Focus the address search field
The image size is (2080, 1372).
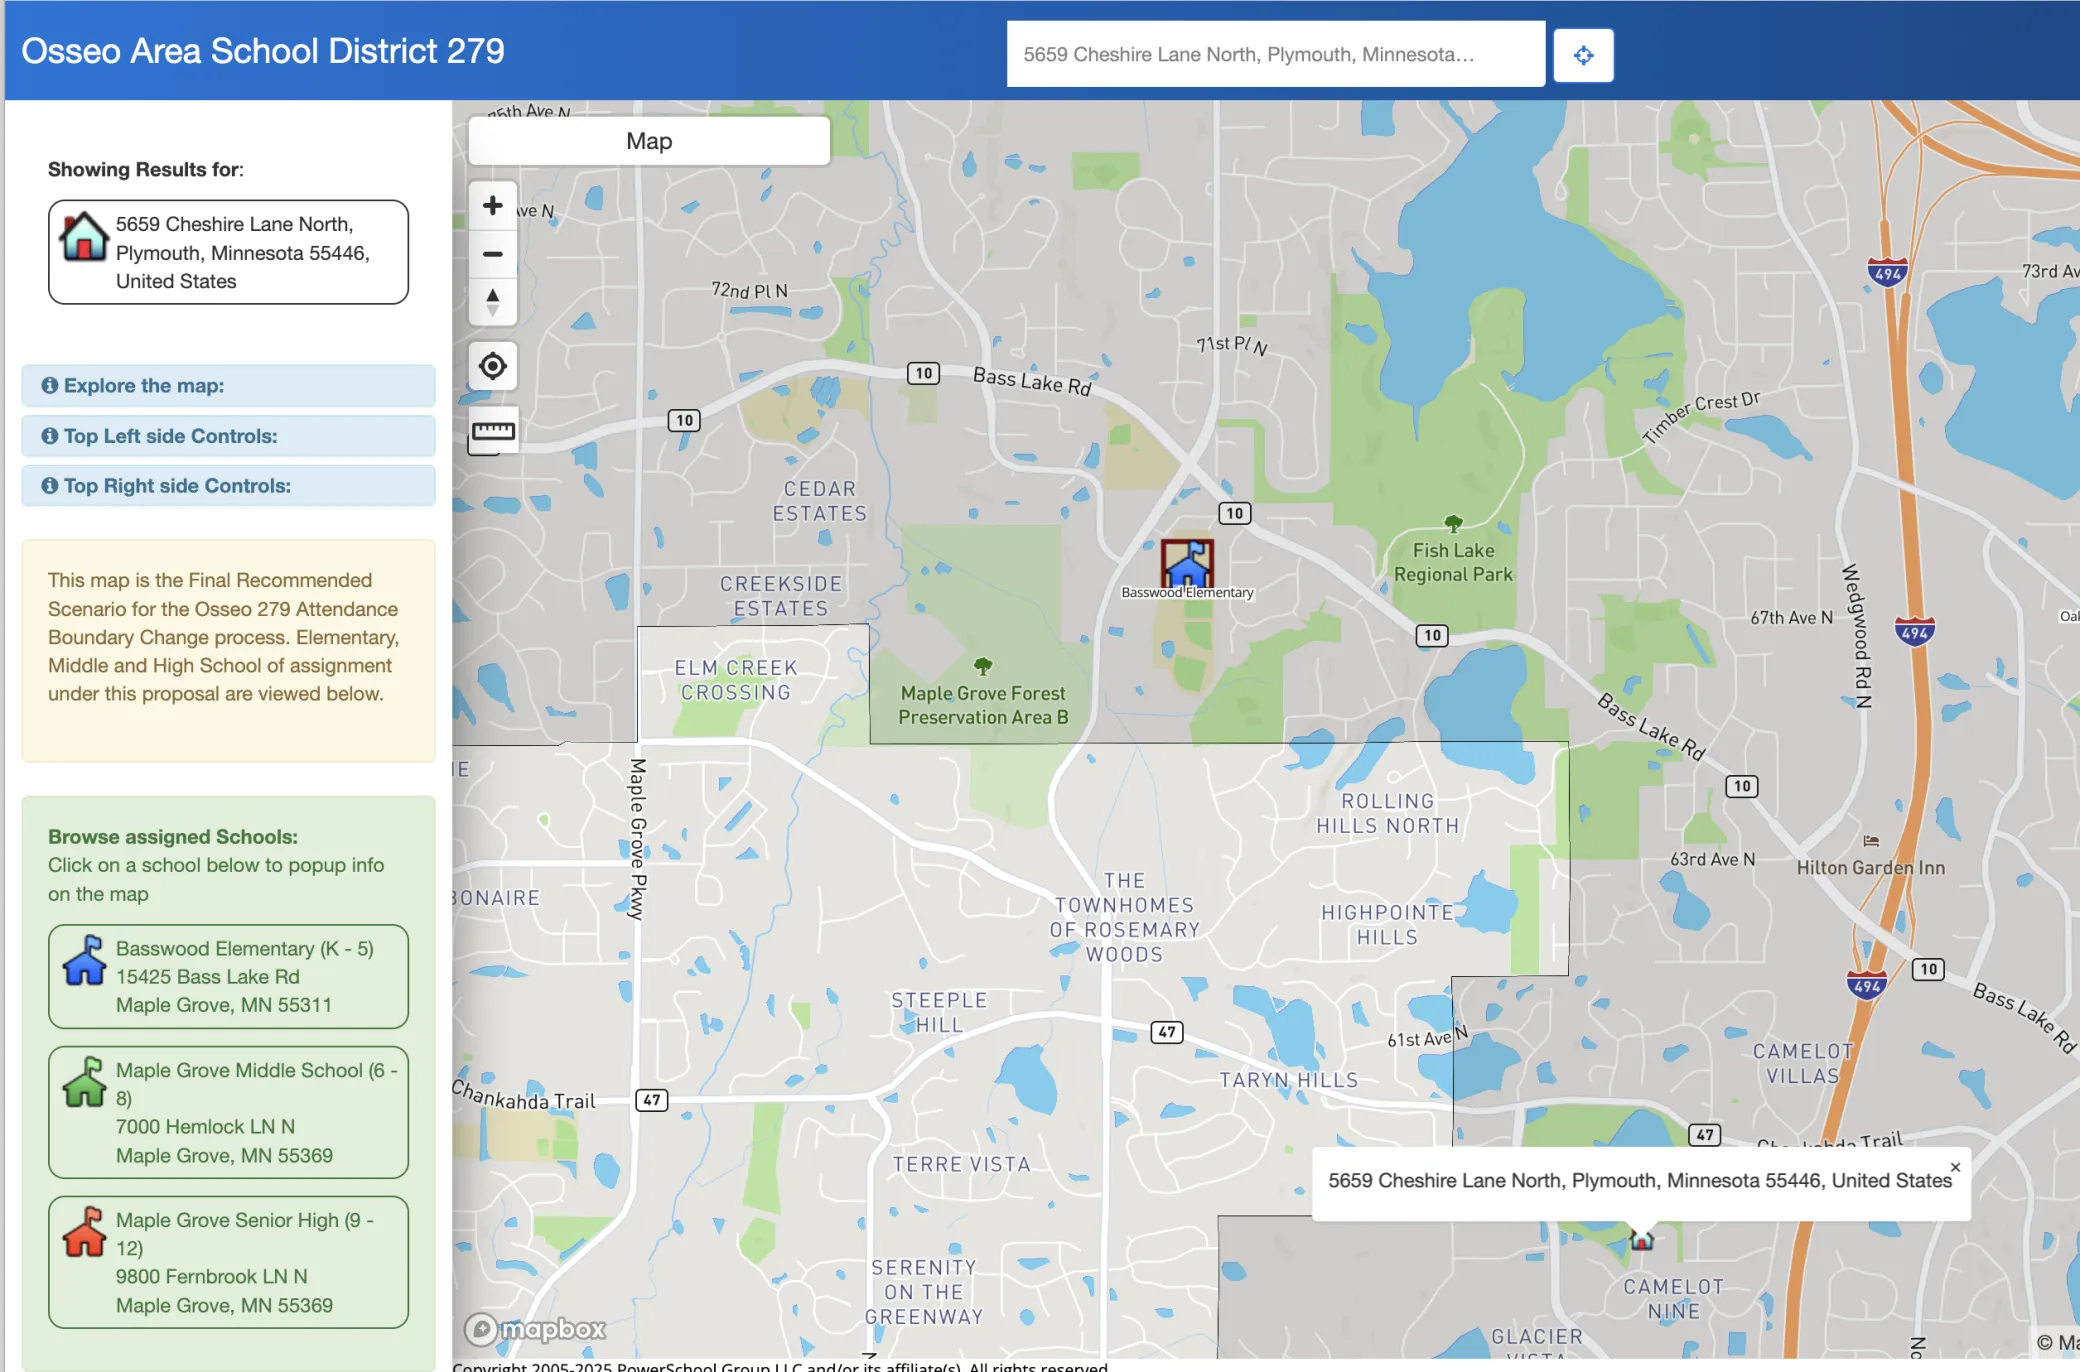point(1275,54)
